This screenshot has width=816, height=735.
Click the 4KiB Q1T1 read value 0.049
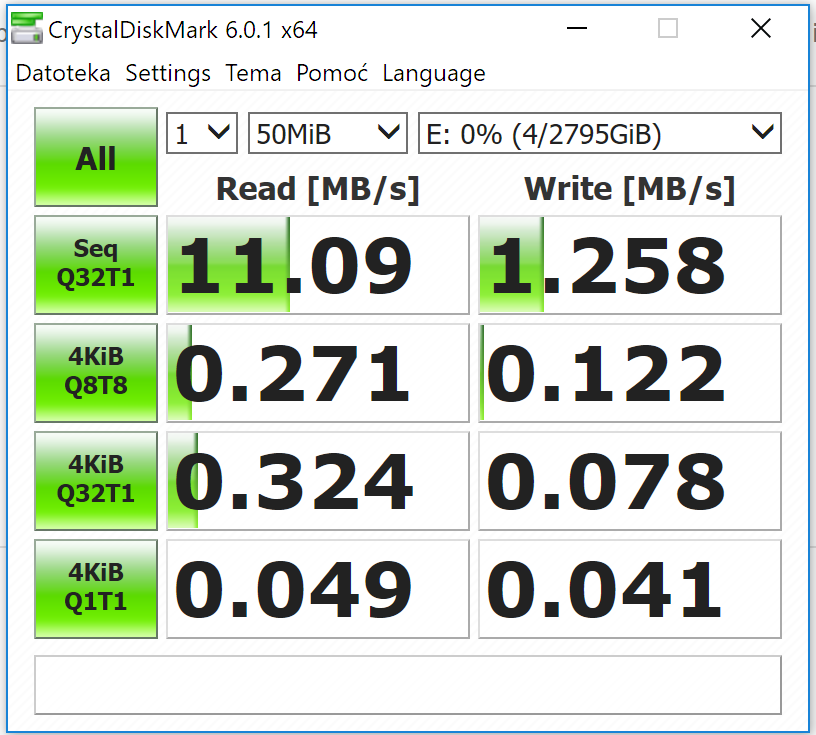317,588
